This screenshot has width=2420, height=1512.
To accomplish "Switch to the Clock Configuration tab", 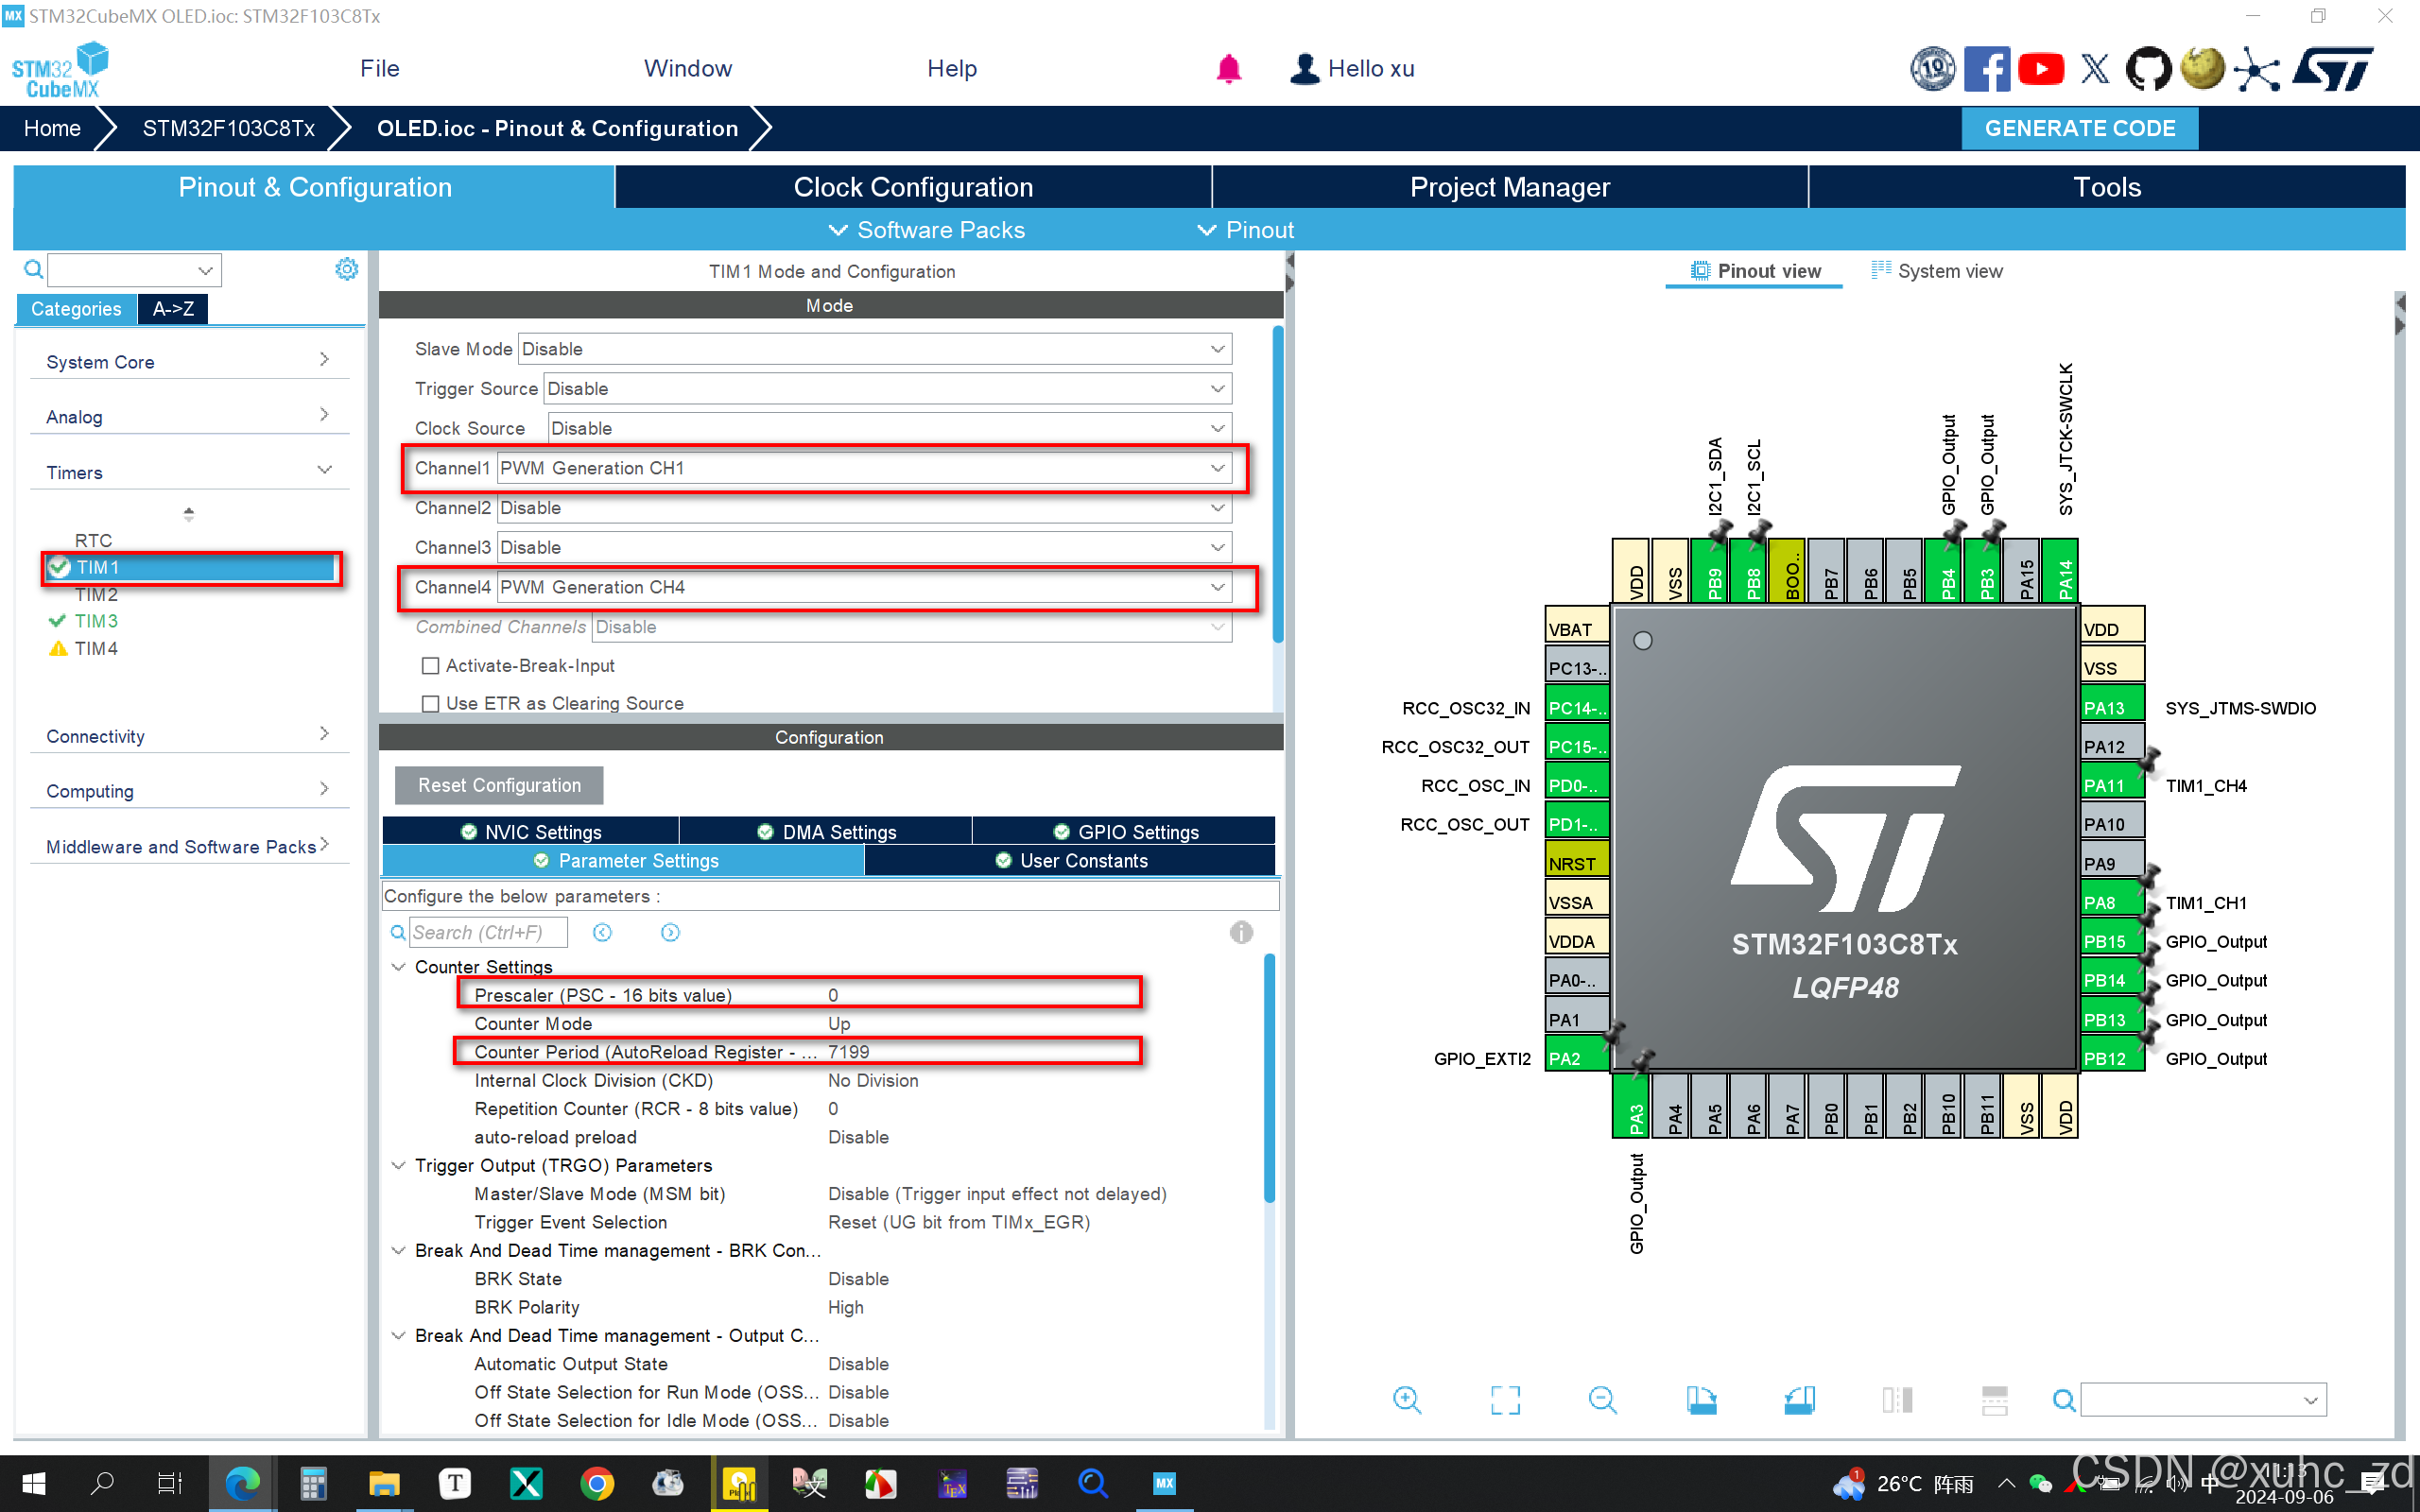I will point(913,187).
